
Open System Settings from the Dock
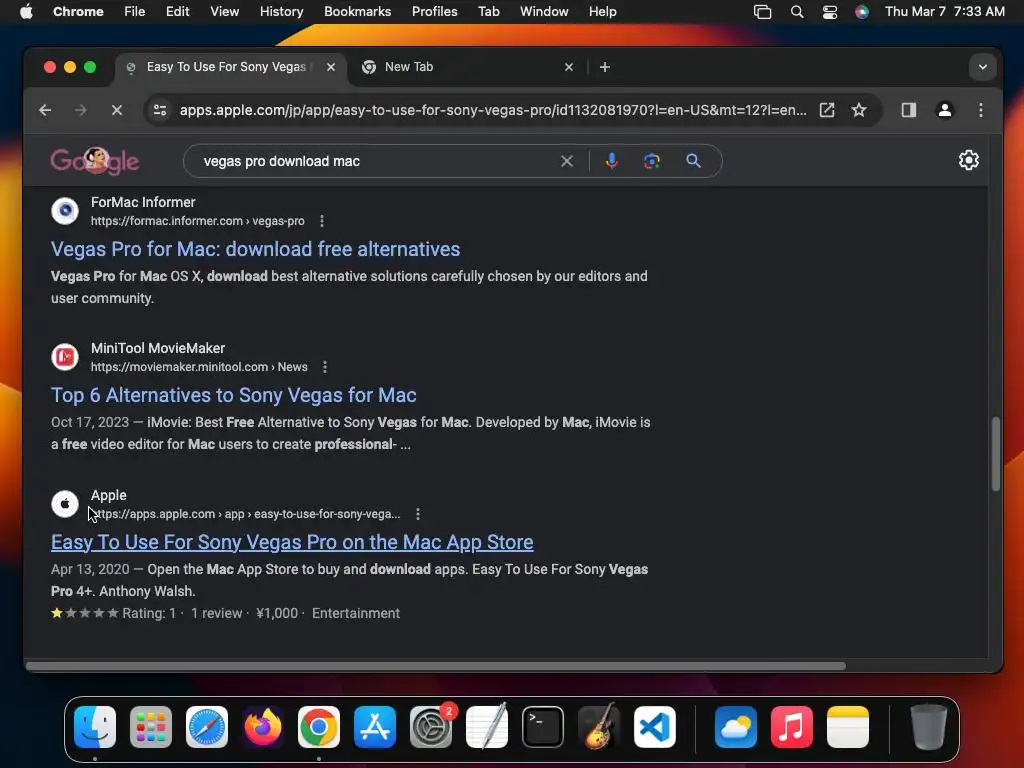(431, 727)
